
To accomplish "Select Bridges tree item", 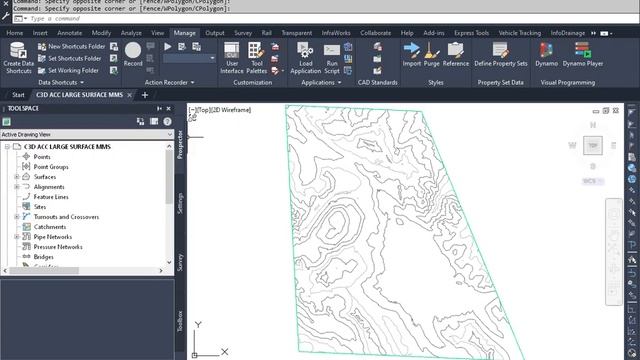I will [x=43, y=257].
